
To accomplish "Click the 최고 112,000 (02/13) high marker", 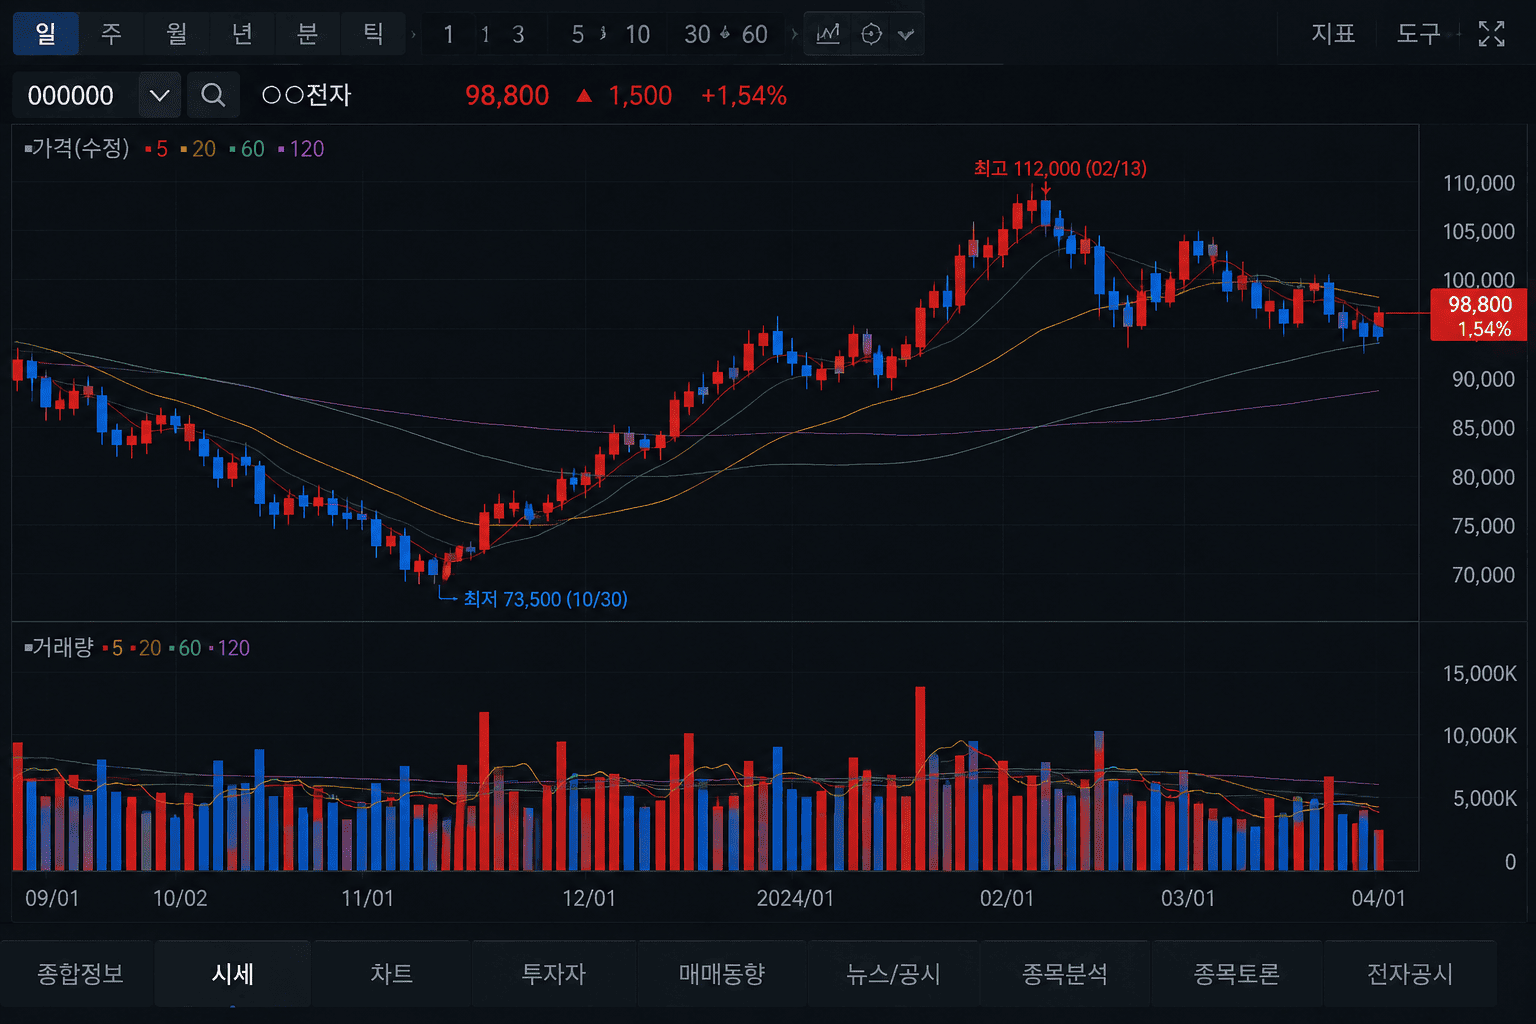I will [x=1060, y=168].
